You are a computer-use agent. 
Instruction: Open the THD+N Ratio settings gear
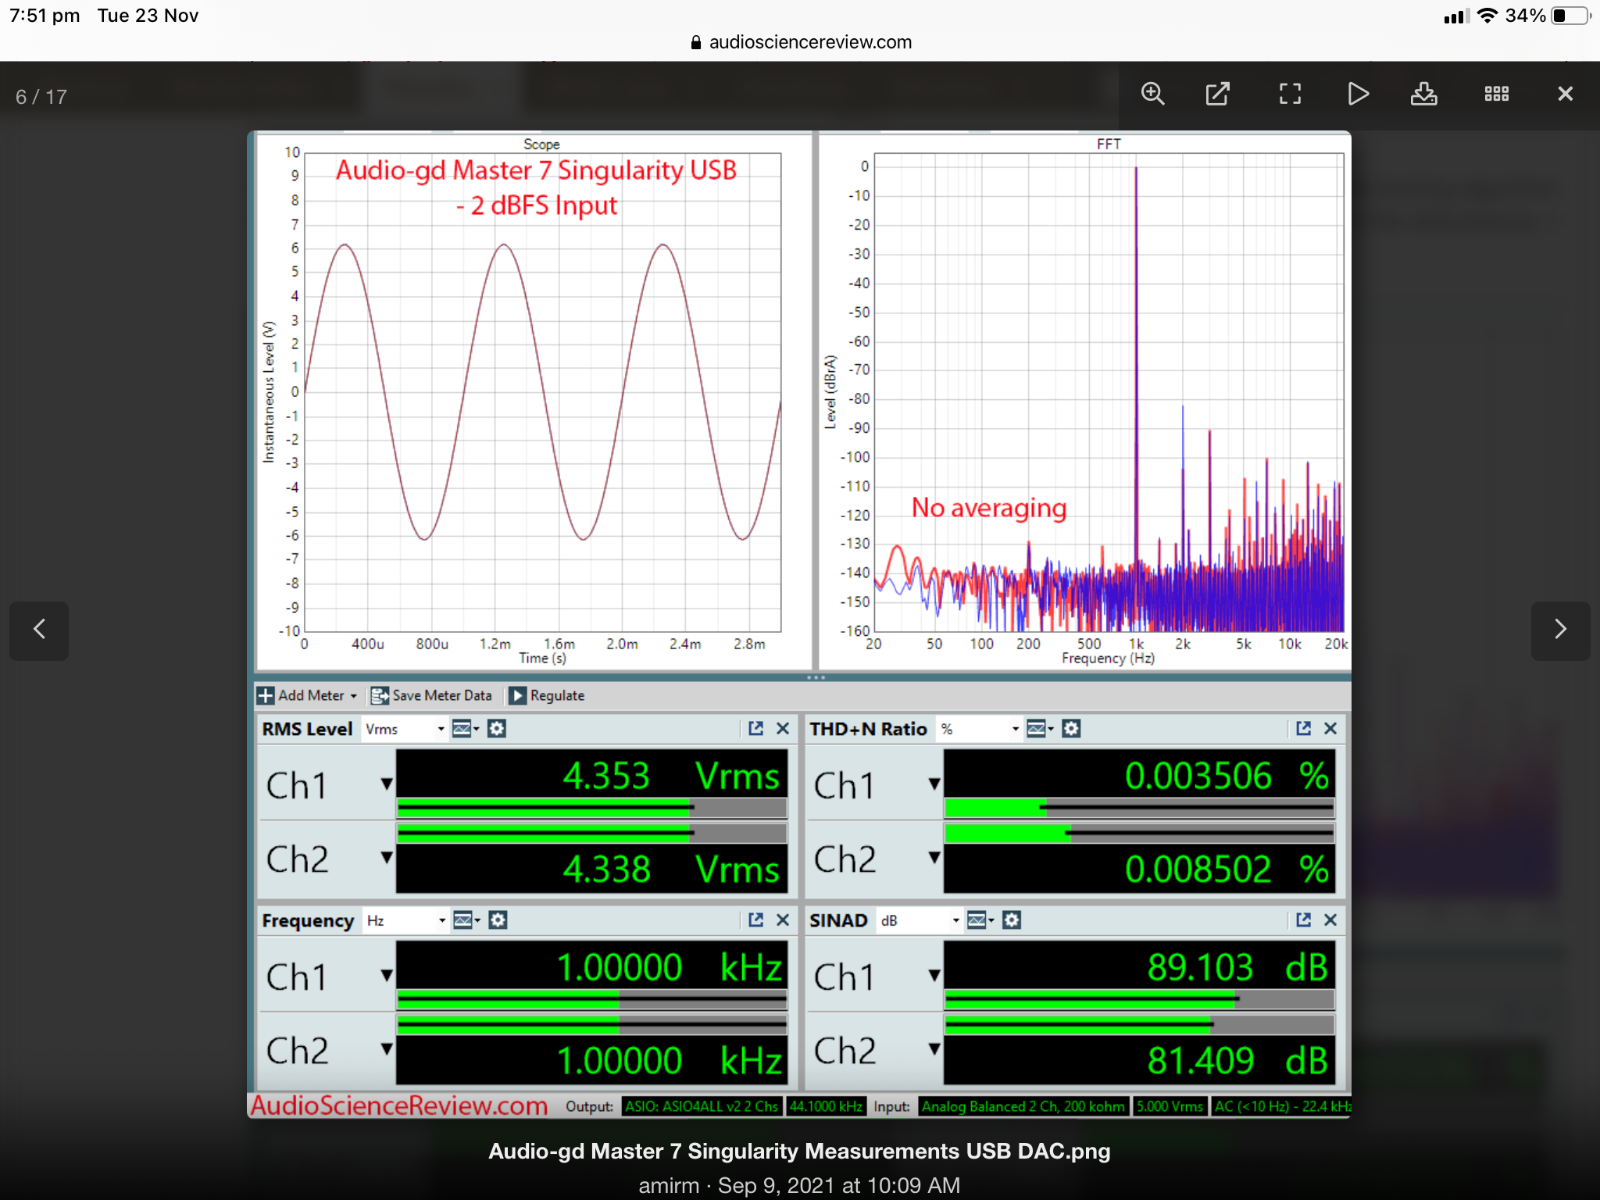[x=1071, y=729]
